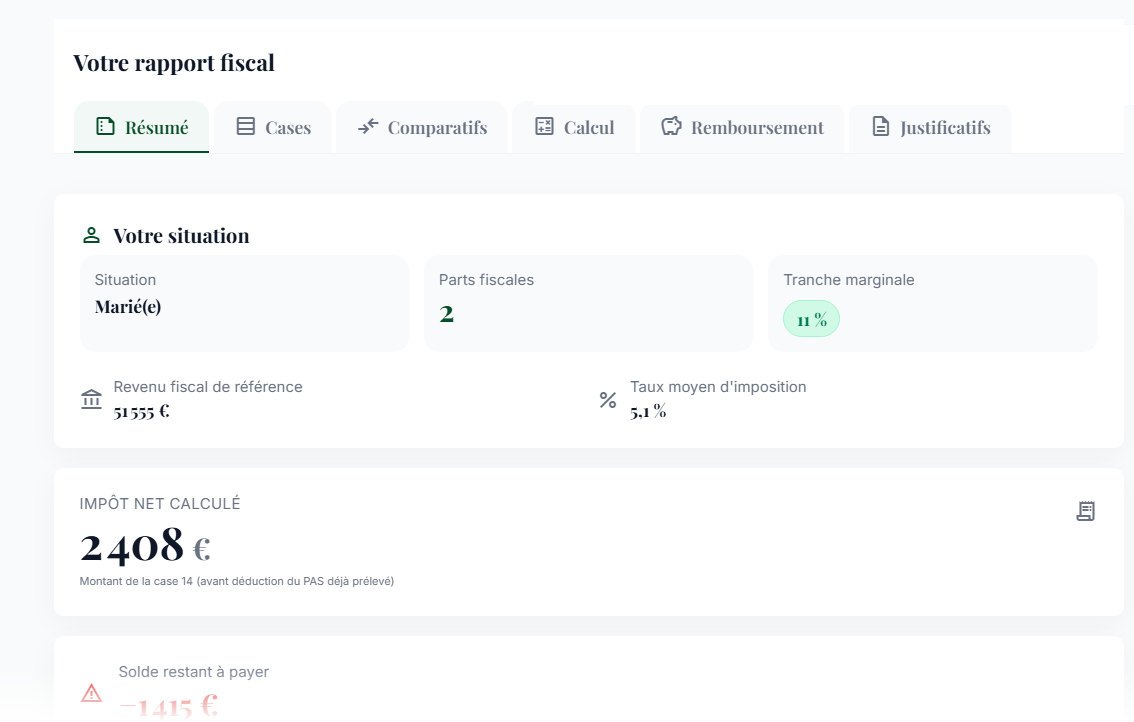This screenshot has height=722, width=1134.
Task: Click the person icon beside Votre situation
Action: [x=91, y=236]
